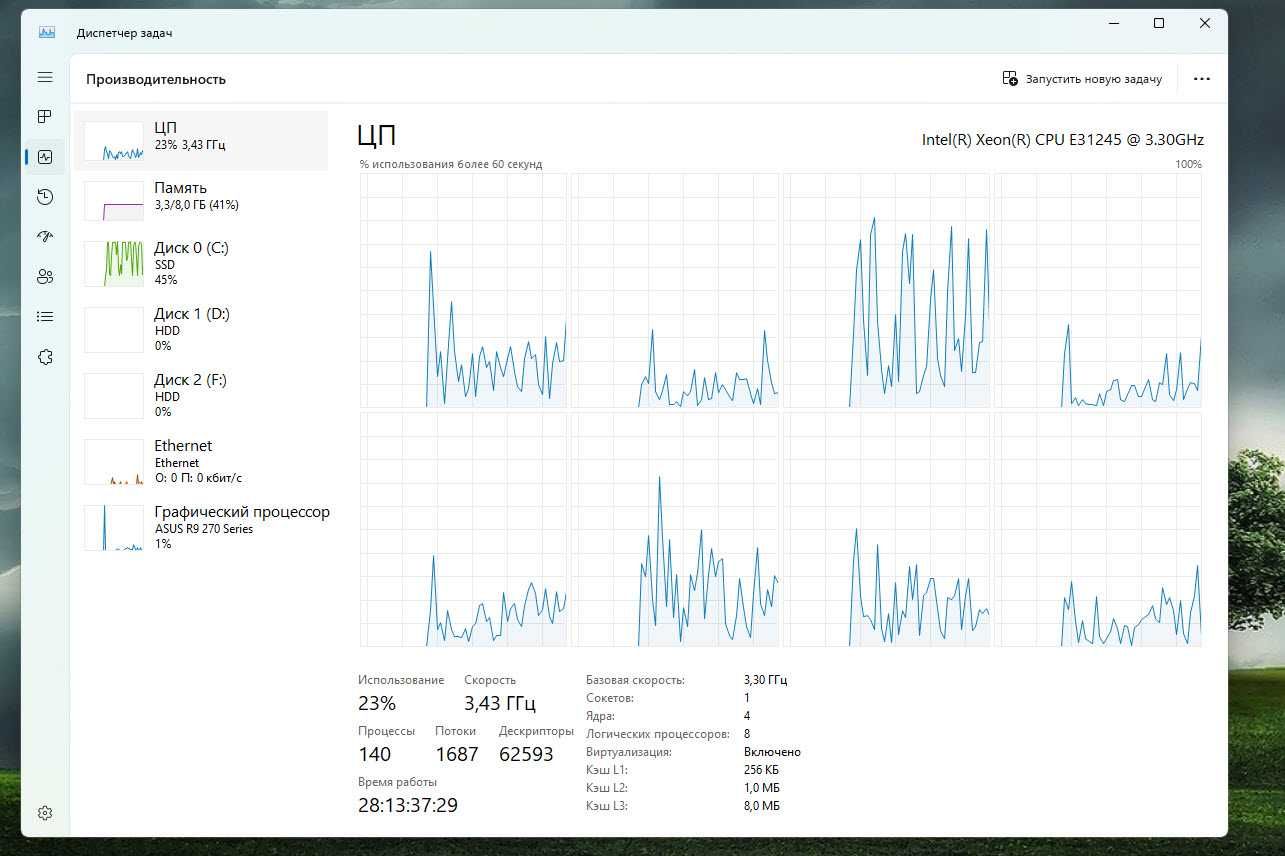The width and height of the screenshot is (1285, 856).
Task: Click the Task Manager app icon in title bar
Action: coord(47,32)
